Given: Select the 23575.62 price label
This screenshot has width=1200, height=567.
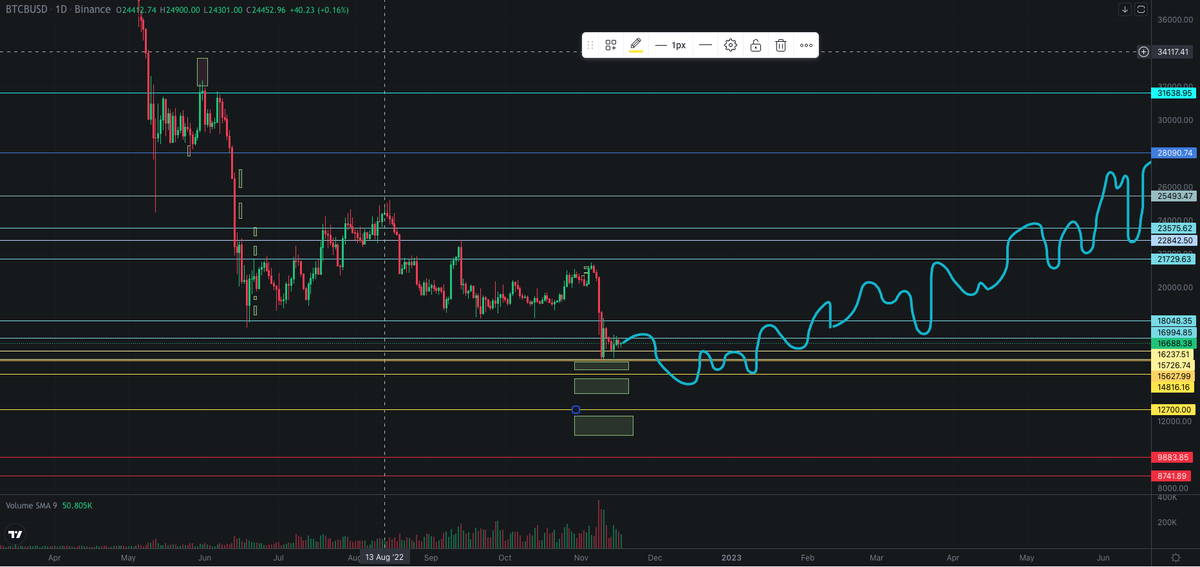Looking at the screenshot, I should point(1174,228).
